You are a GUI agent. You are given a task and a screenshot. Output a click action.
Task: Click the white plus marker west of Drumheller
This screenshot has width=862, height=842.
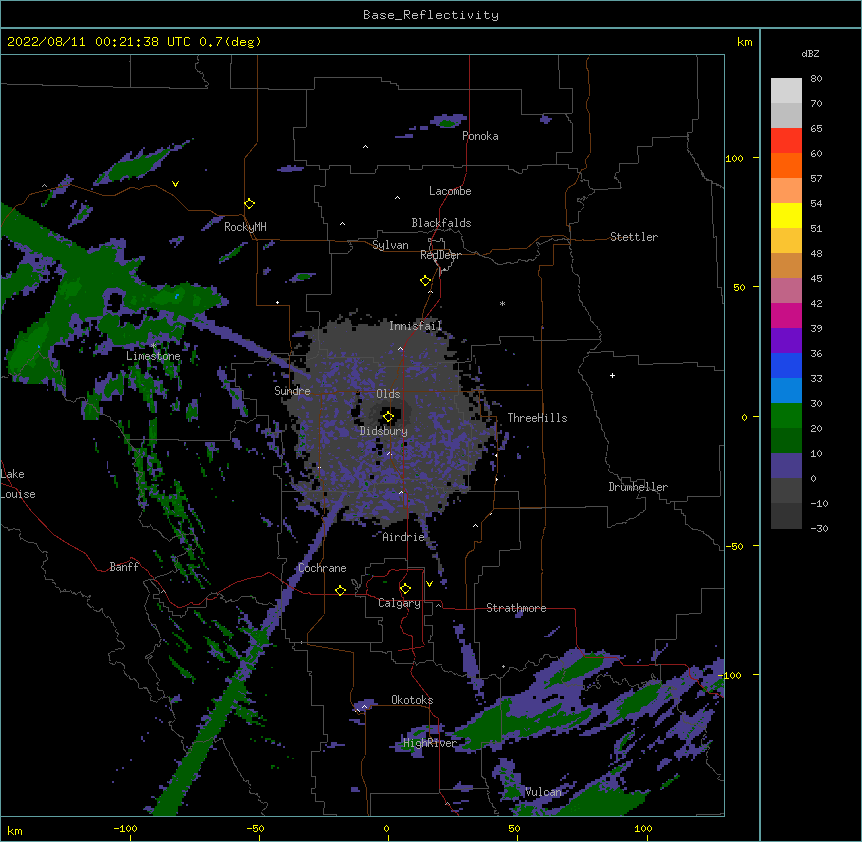tap(612, 375)
